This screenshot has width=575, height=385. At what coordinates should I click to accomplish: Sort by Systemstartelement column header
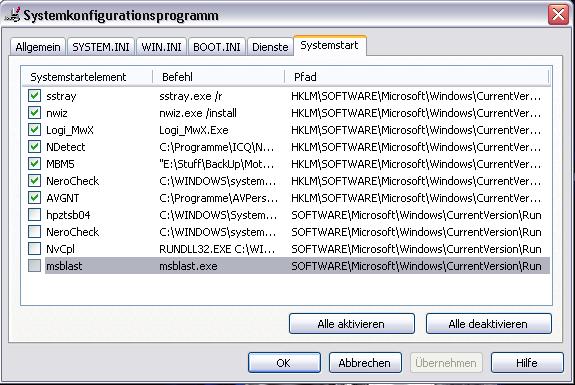[x=87, y=77]
